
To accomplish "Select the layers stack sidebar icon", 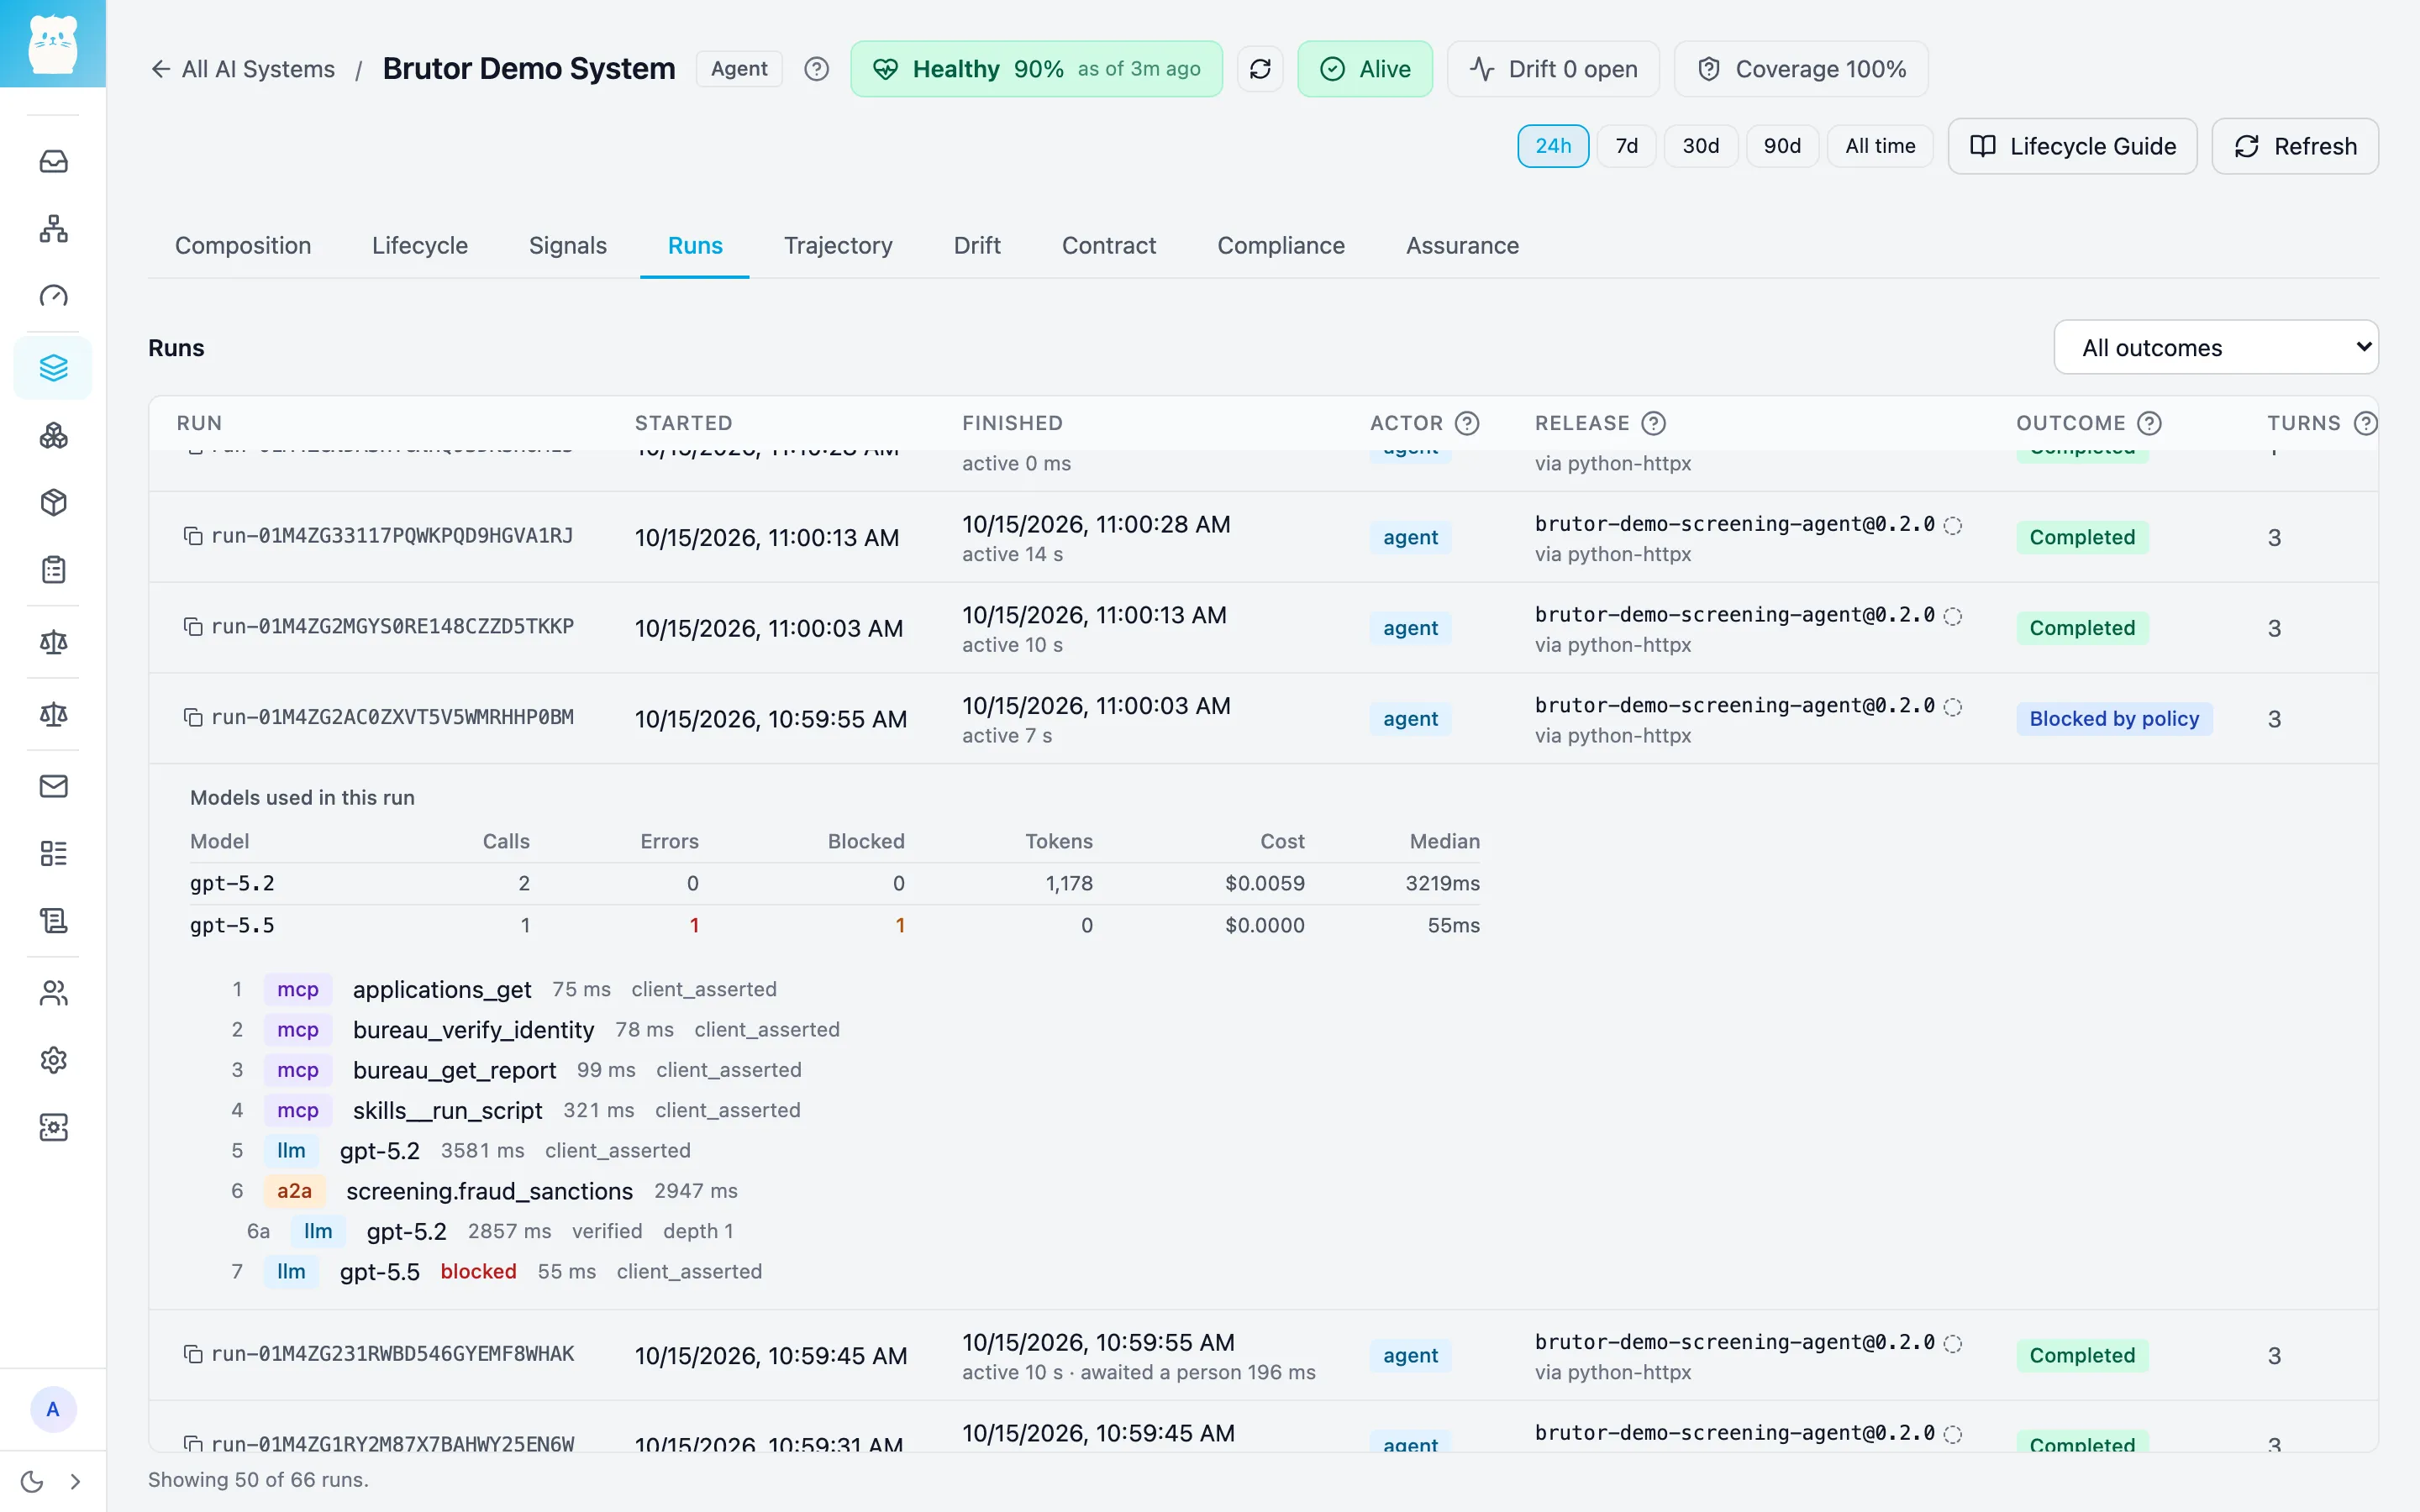I will pyautogui.click(x=53, y=368).
